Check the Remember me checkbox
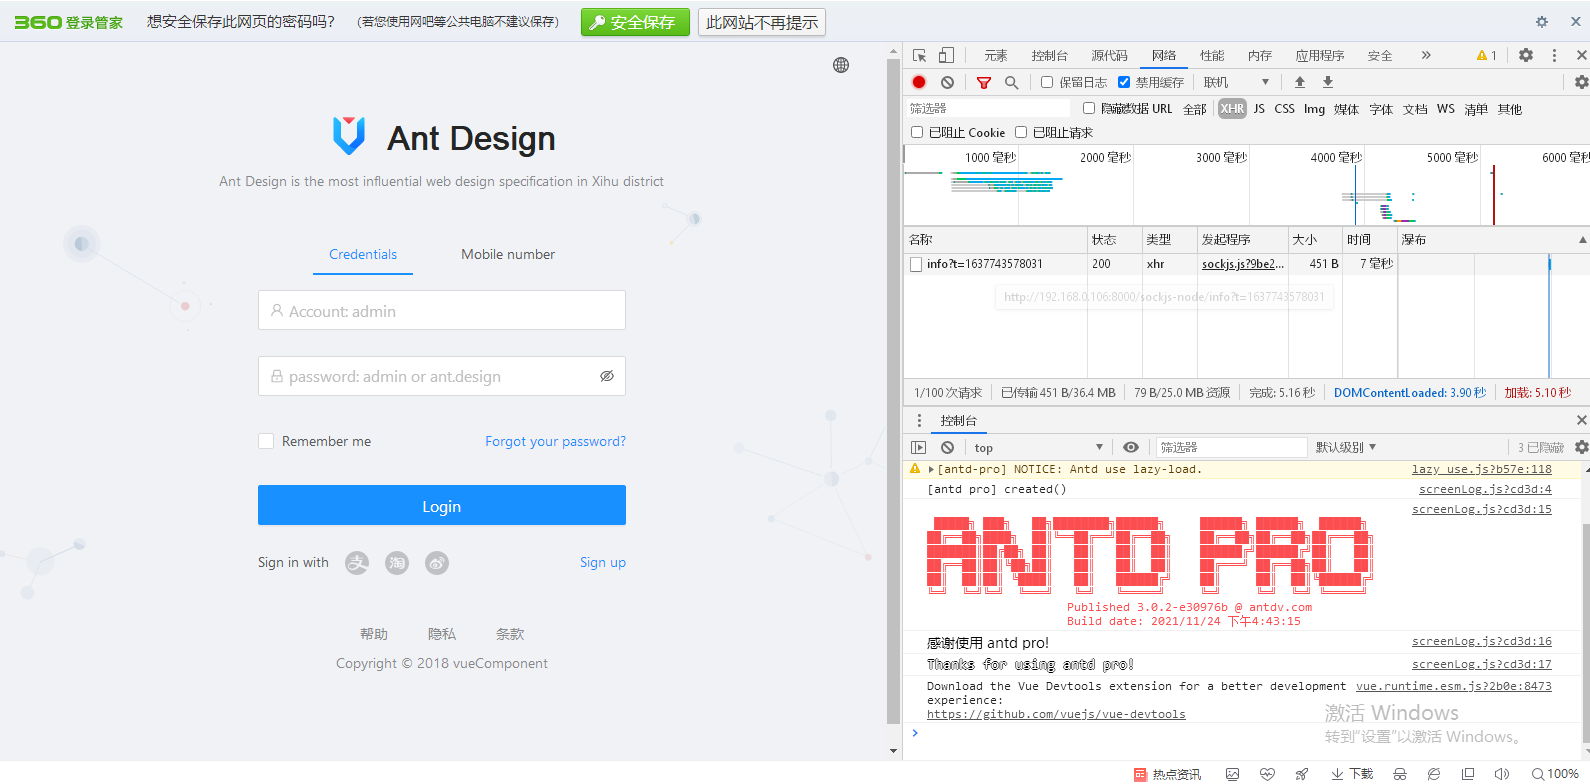 click(x=266, y=441)
